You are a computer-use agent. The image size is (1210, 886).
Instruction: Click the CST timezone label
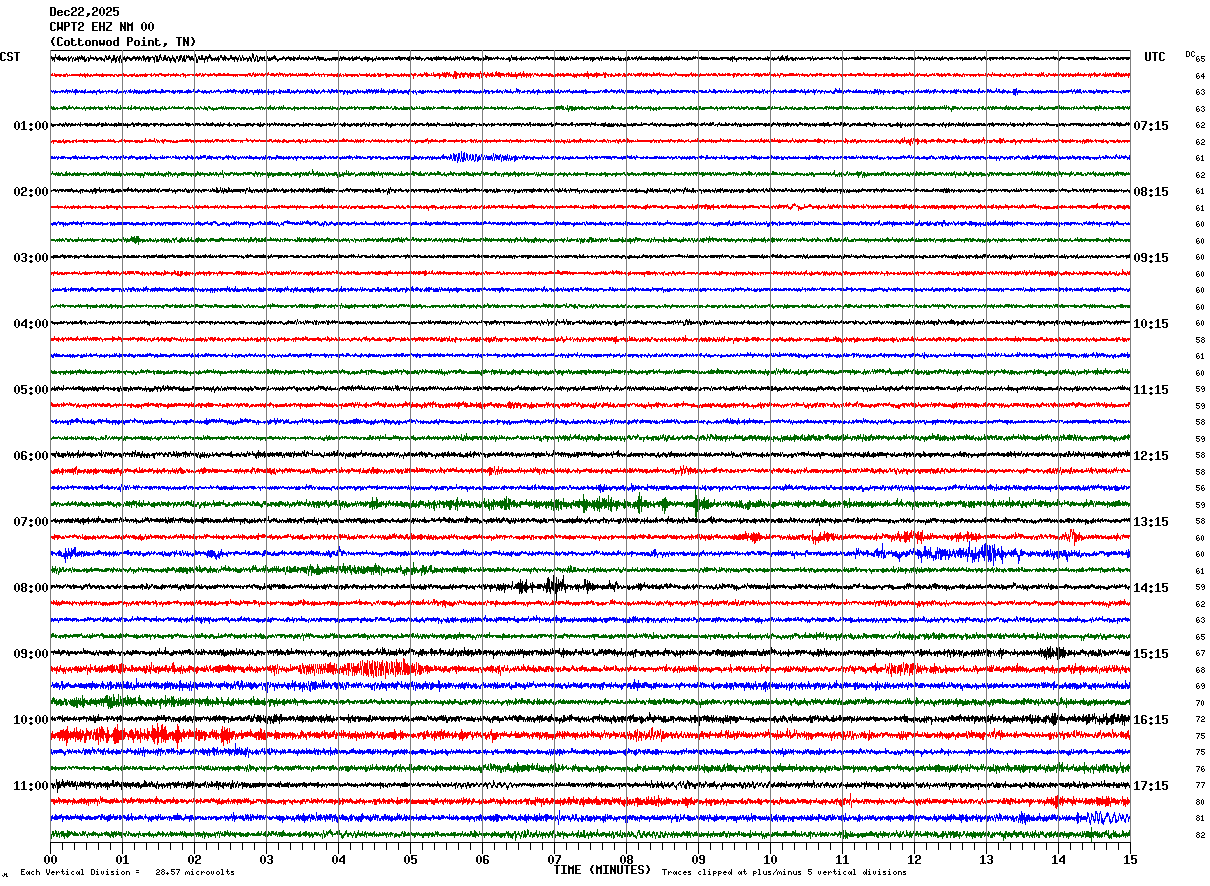coord(10,57)
